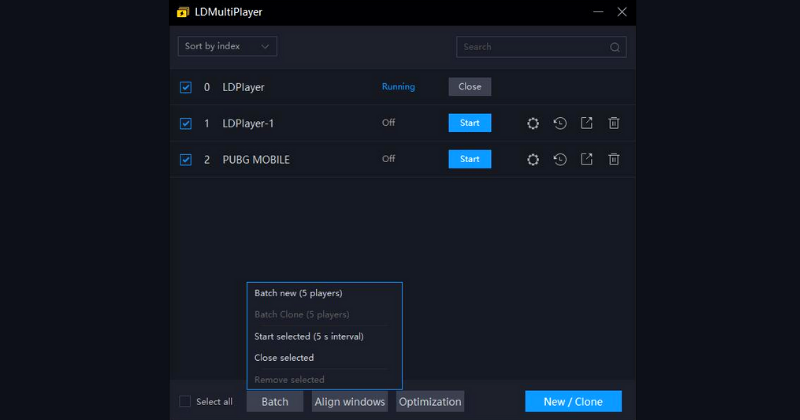The width and height of the screenshot is (800, 420).
Task: Choose Close selected from Batch menu
Action: pos(284,358)
